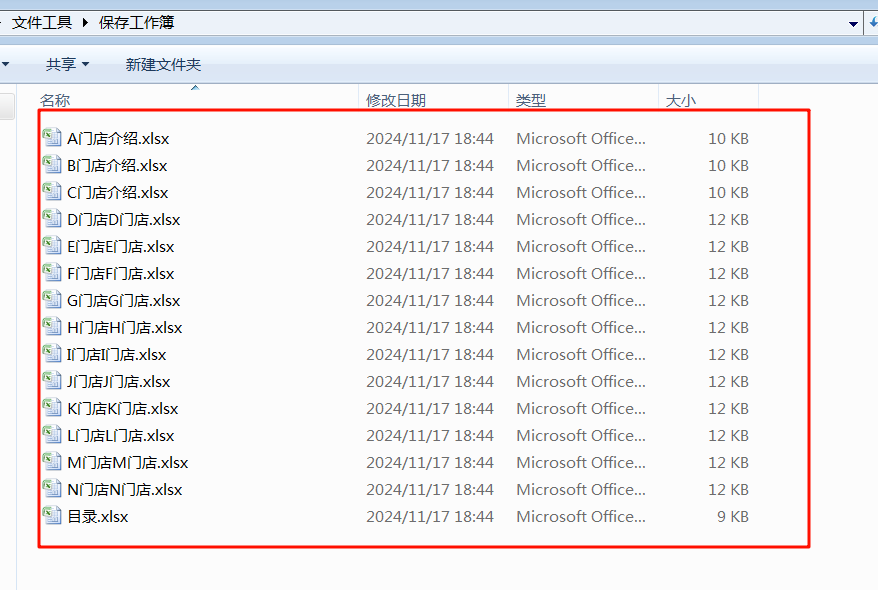Click file name D门店D门店.xlsx
The width and height of the screenshot is (878, 590).
123,219
